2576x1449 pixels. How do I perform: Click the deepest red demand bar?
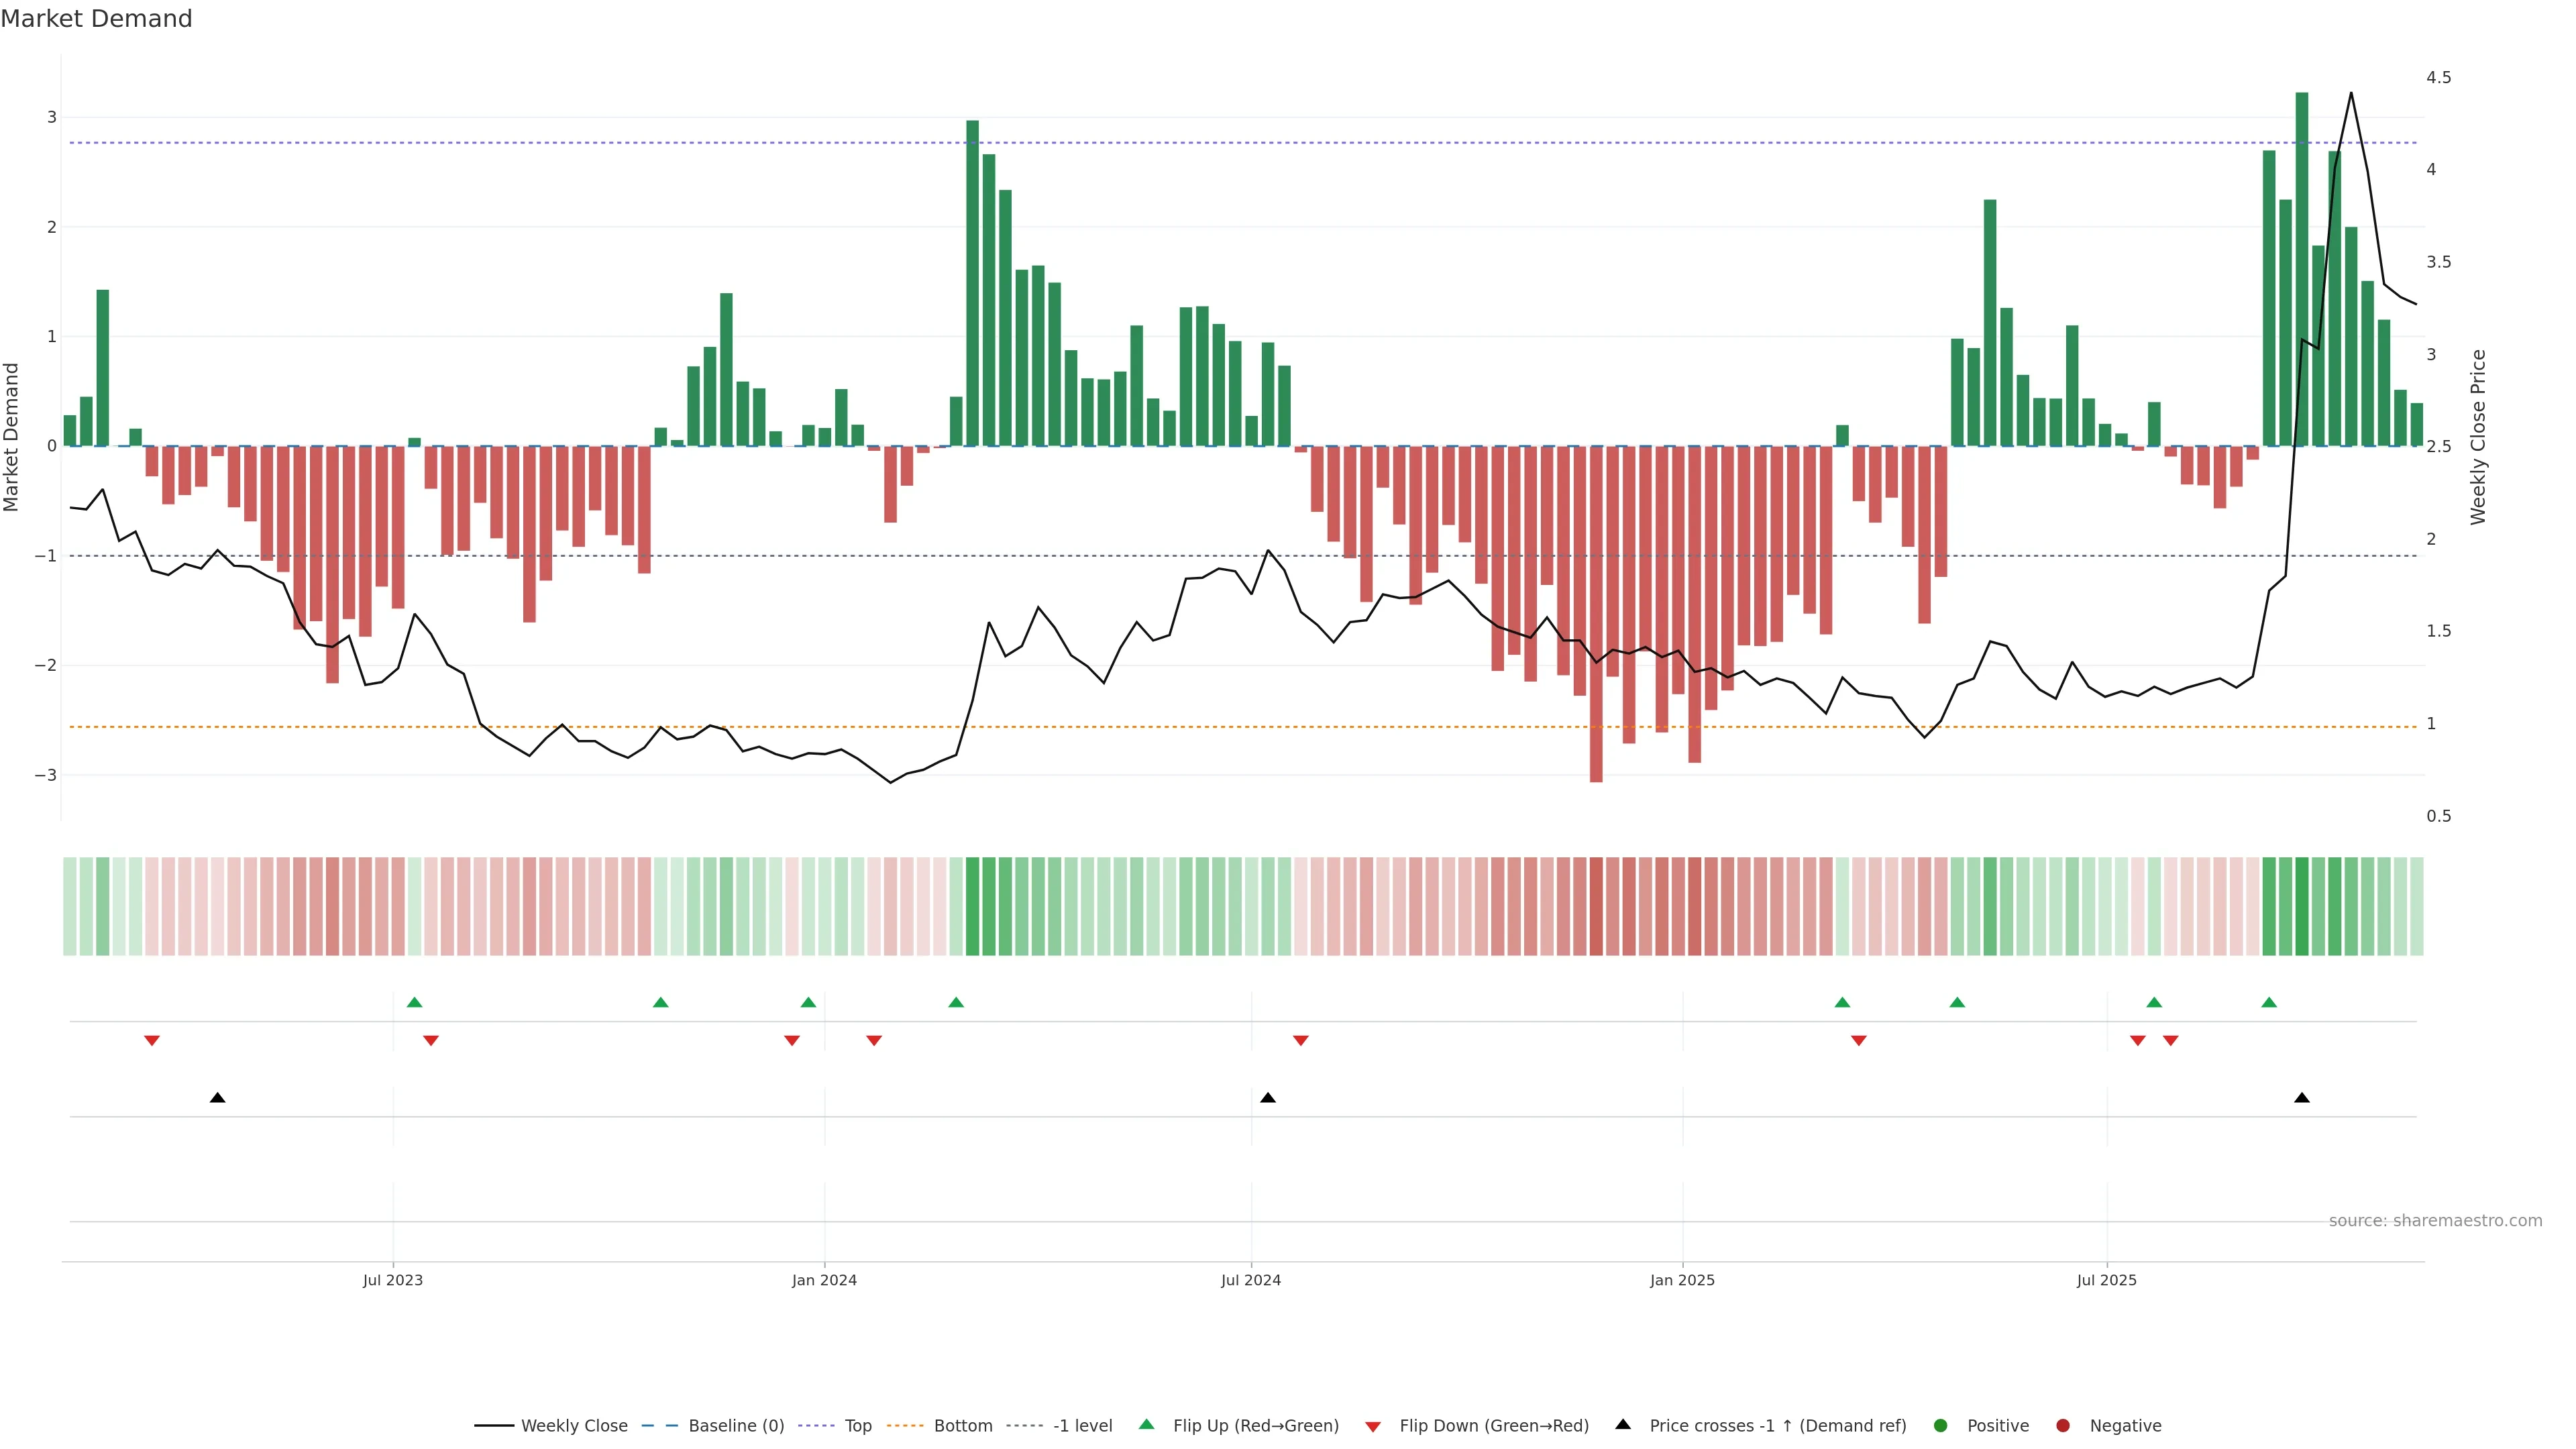coord(1596,614)
